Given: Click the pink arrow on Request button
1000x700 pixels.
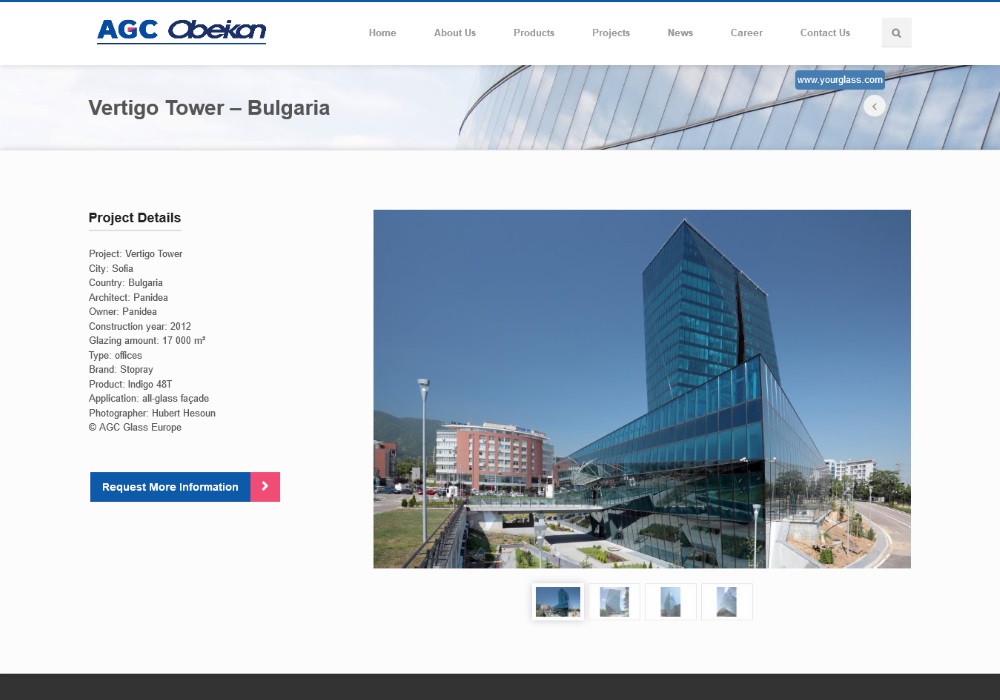Looking at the screenshot, I should pyautogui.click(x=265, y=486).
